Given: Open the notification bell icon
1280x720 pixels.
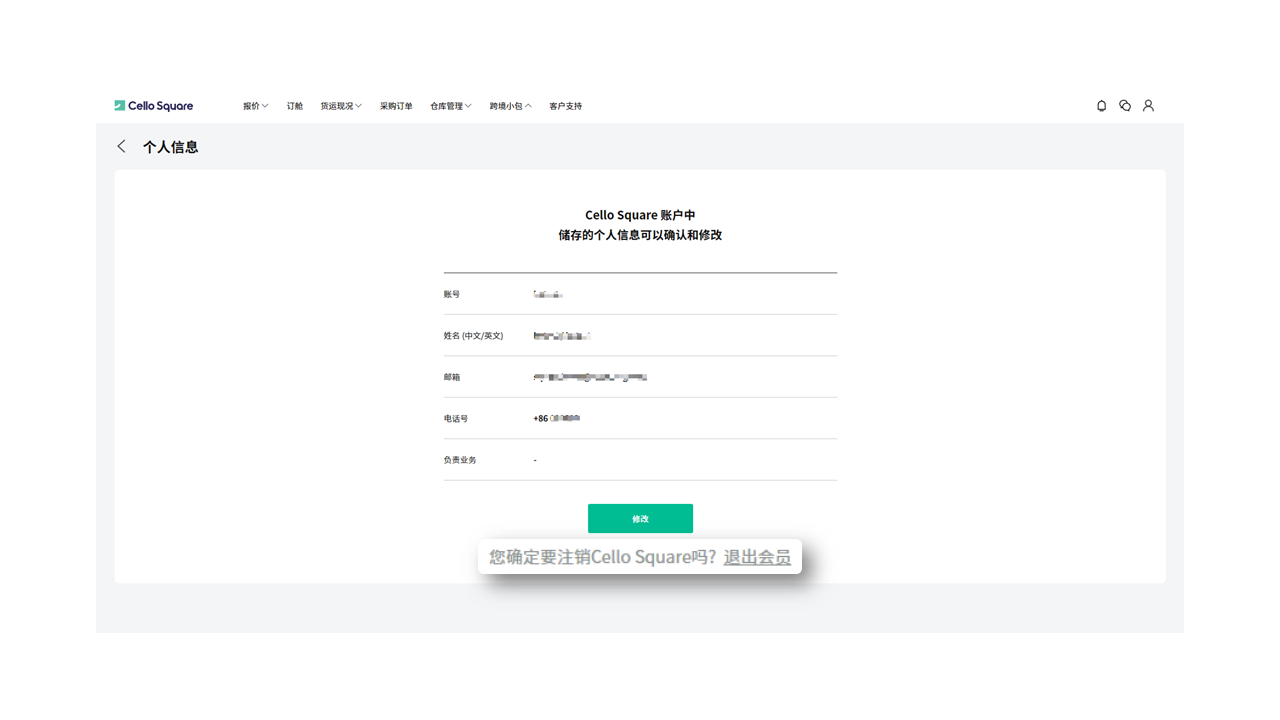Looking at the screenshot, I should 1101,105.
